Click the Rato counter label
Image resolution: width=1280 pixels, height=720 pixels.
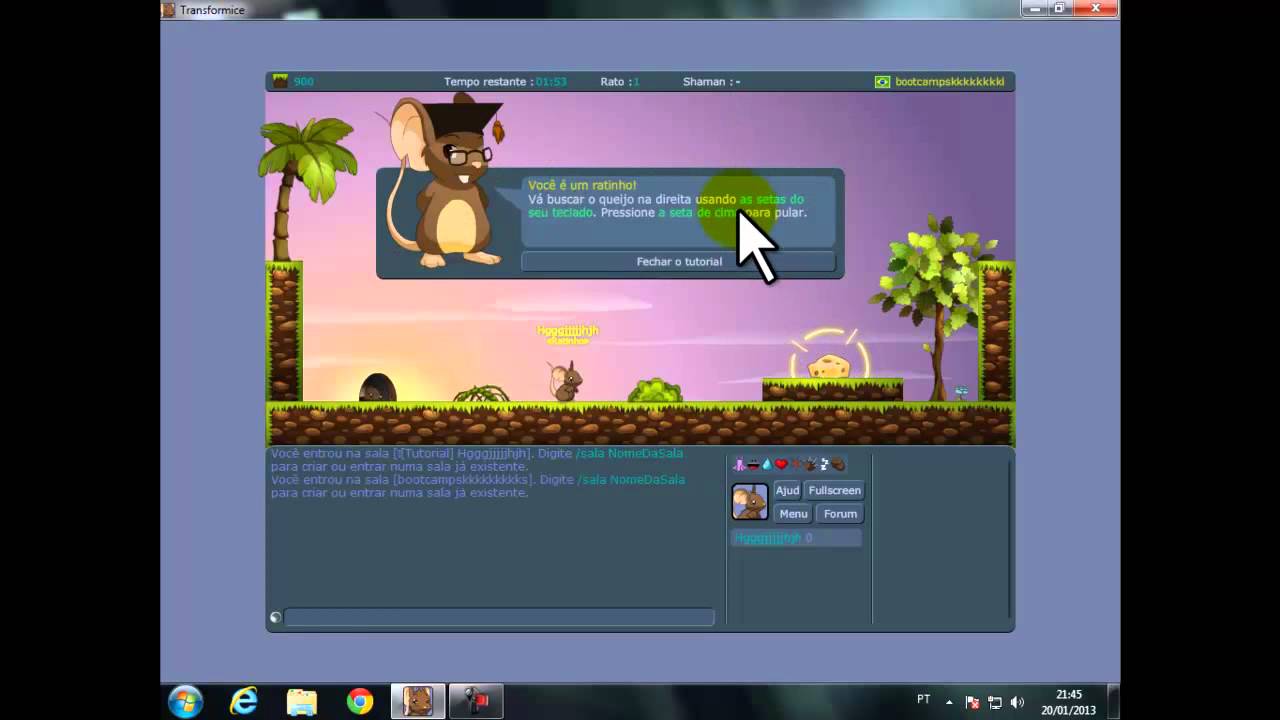(x=619, y=82)
